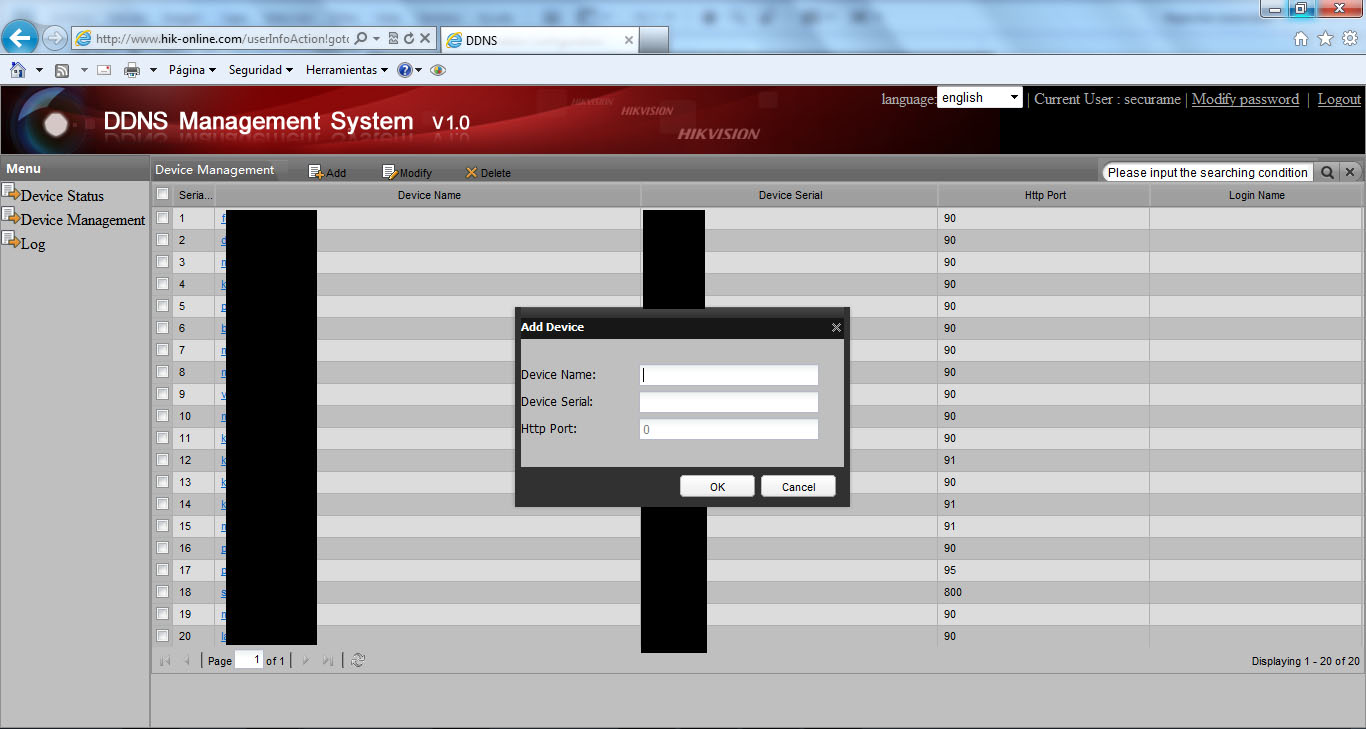Open browser Tools gear icon
Viewport: 1366px width, 729px height.
pos(1349,39)
